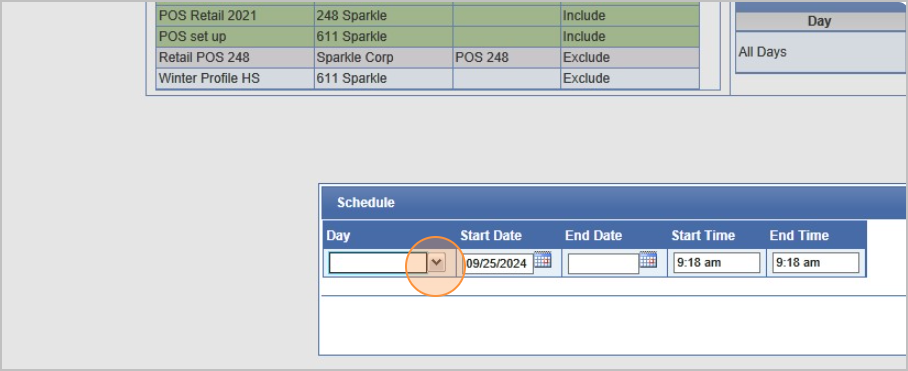
Task: Click the Include cell for 248 Sparkle
Action: pos(630,16)
